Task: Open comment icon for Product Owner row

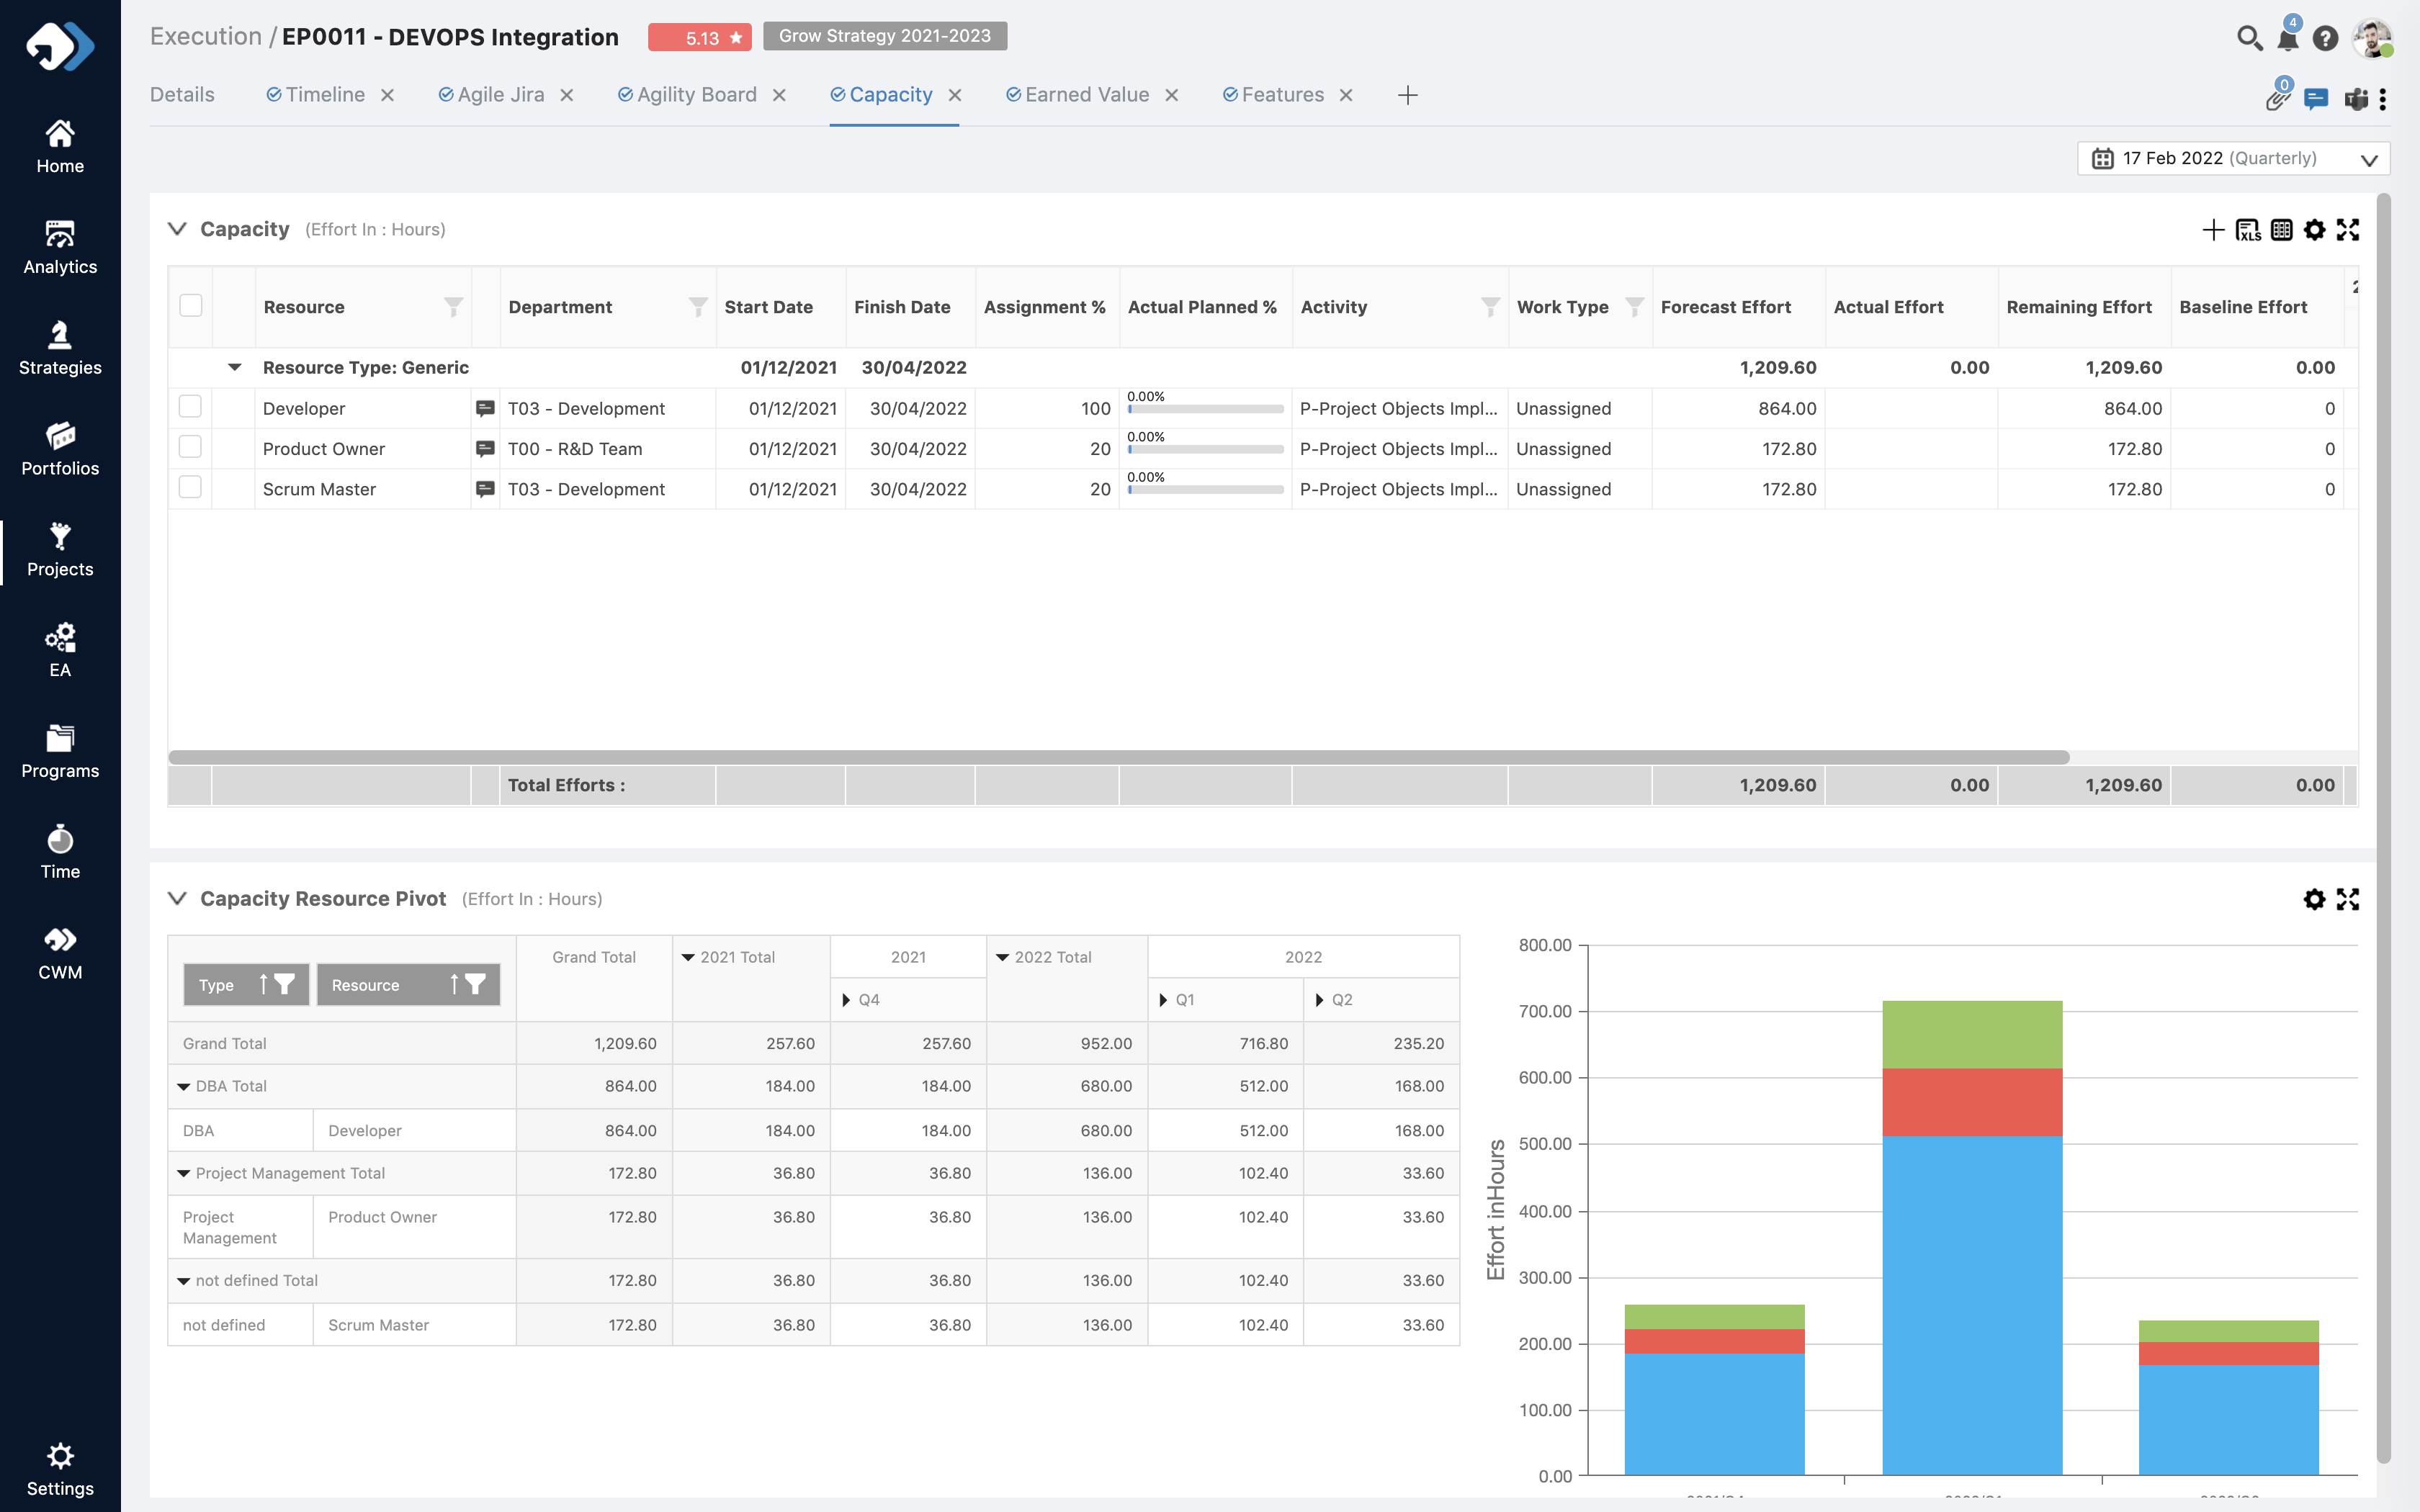Action: 485,449
